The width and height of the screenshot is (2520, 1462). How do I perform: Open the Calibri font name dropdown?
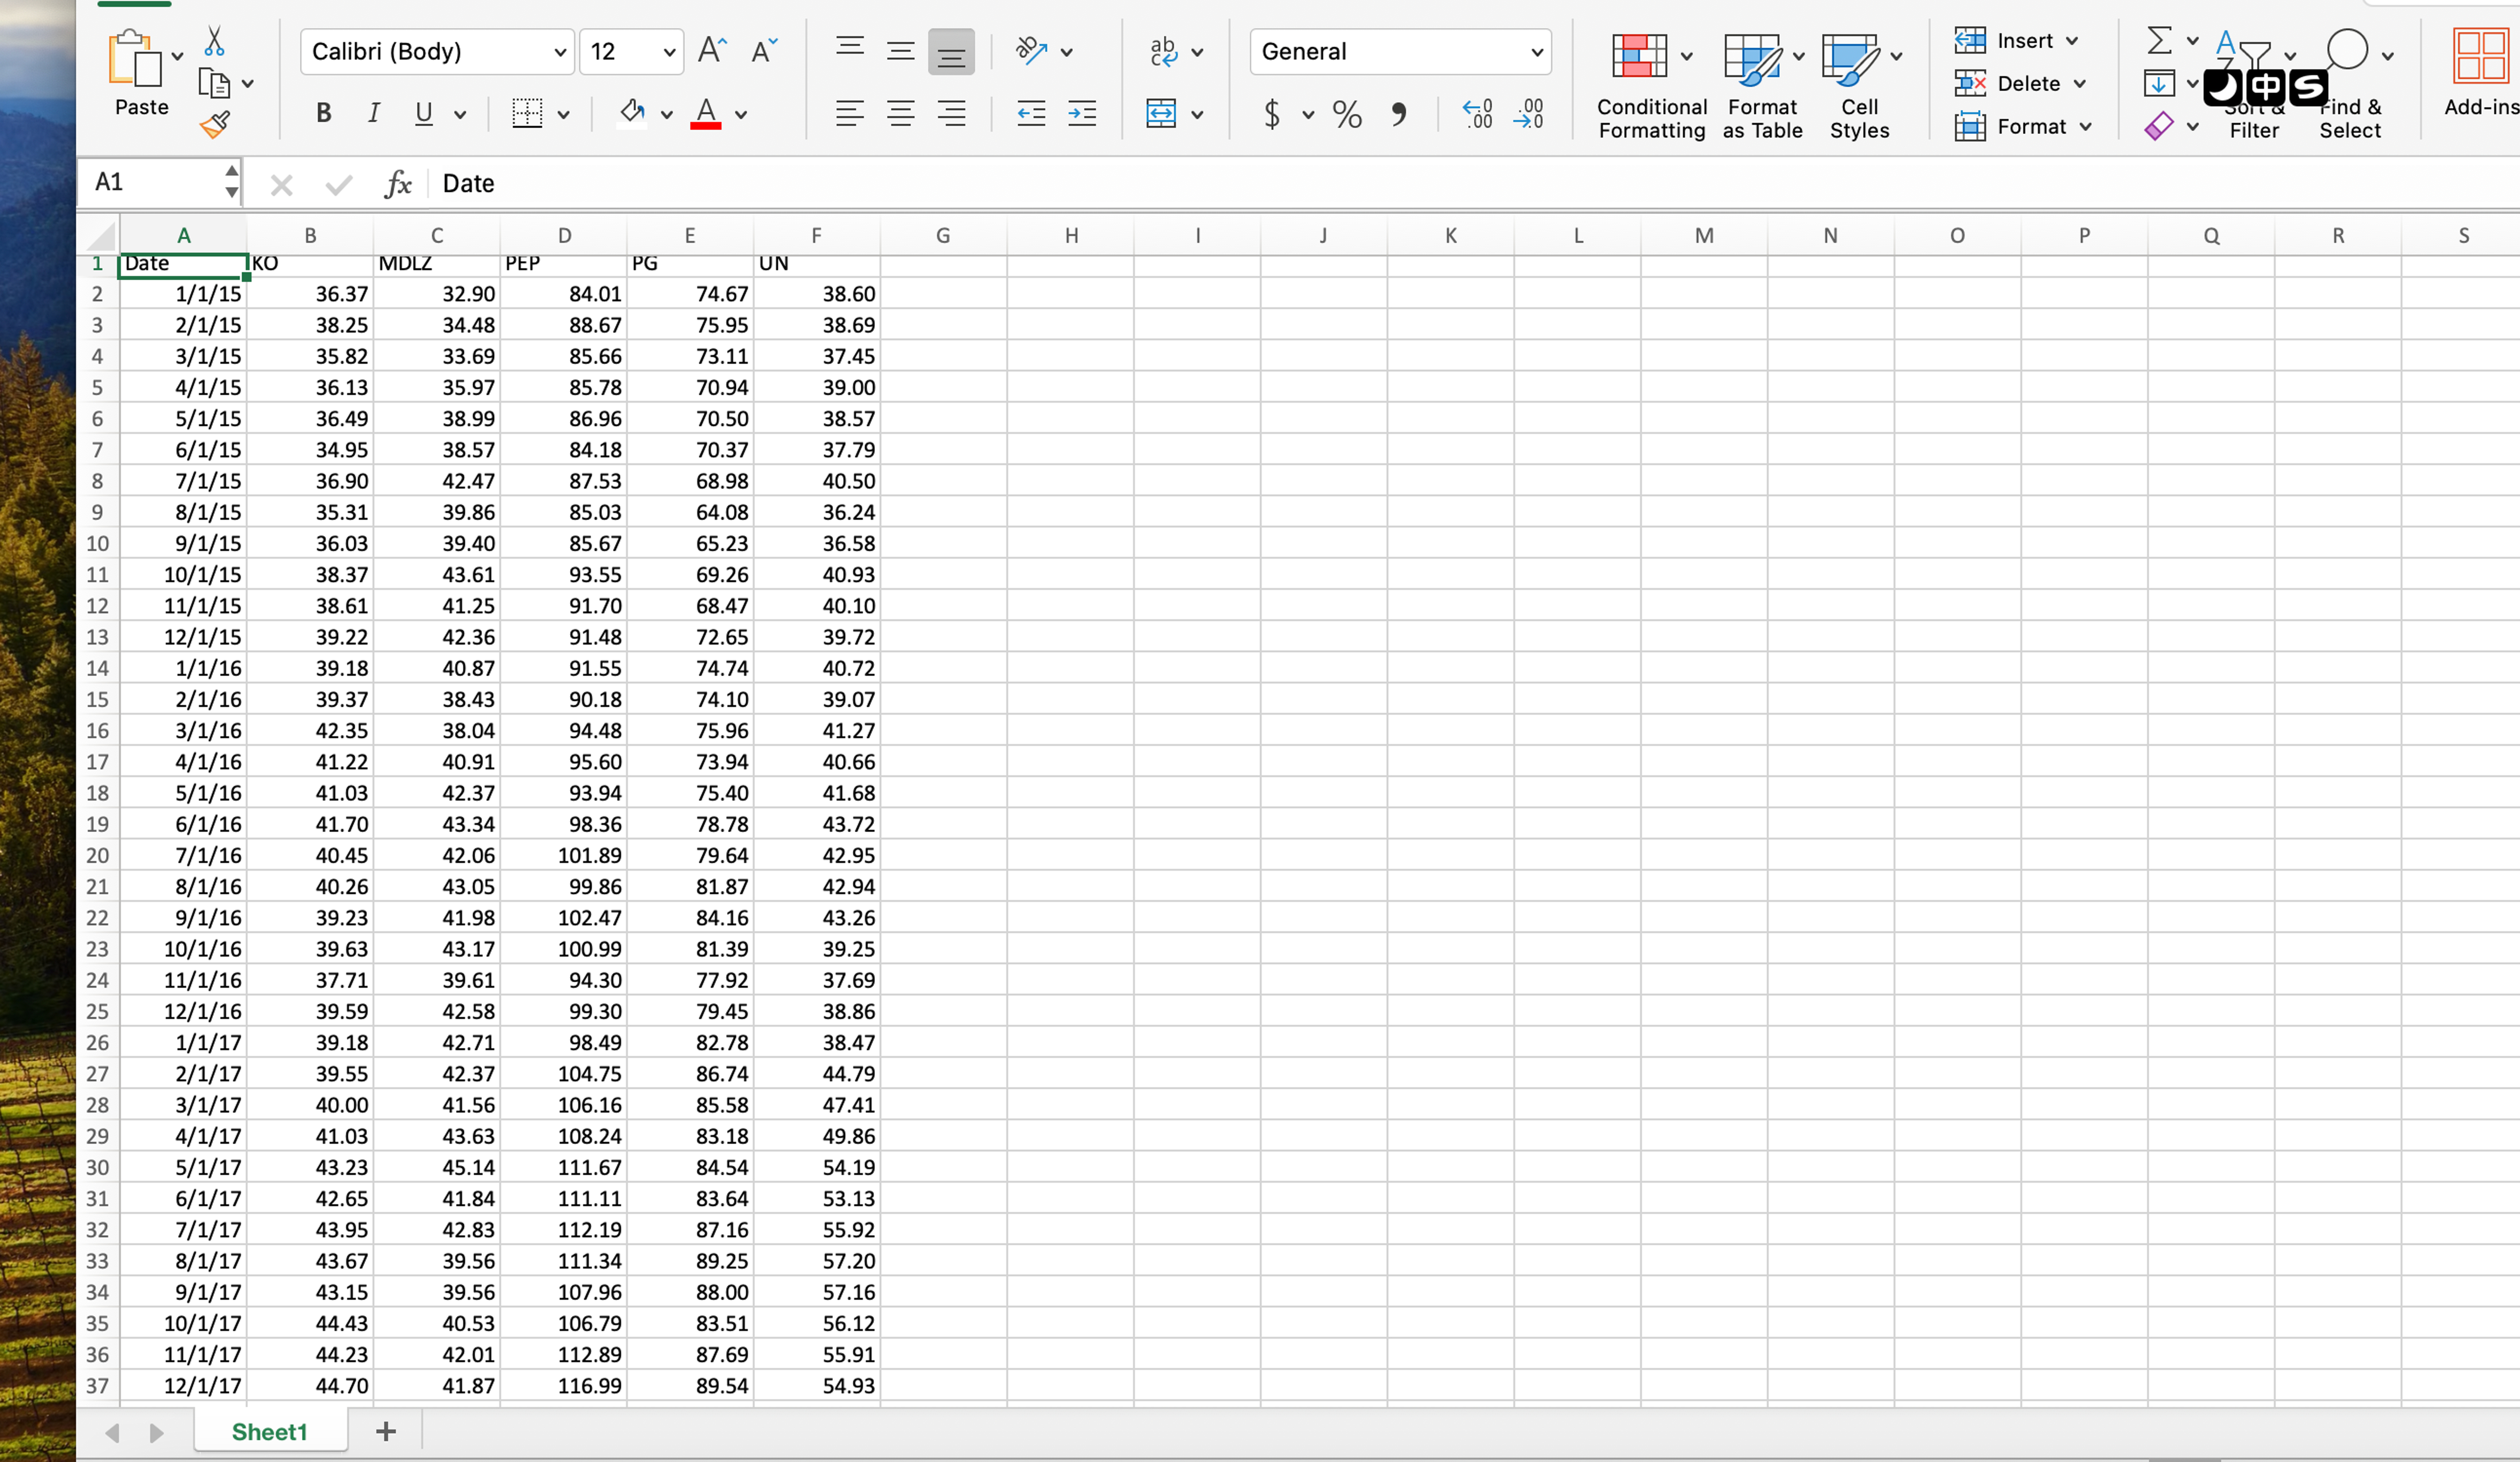[560, 52]
